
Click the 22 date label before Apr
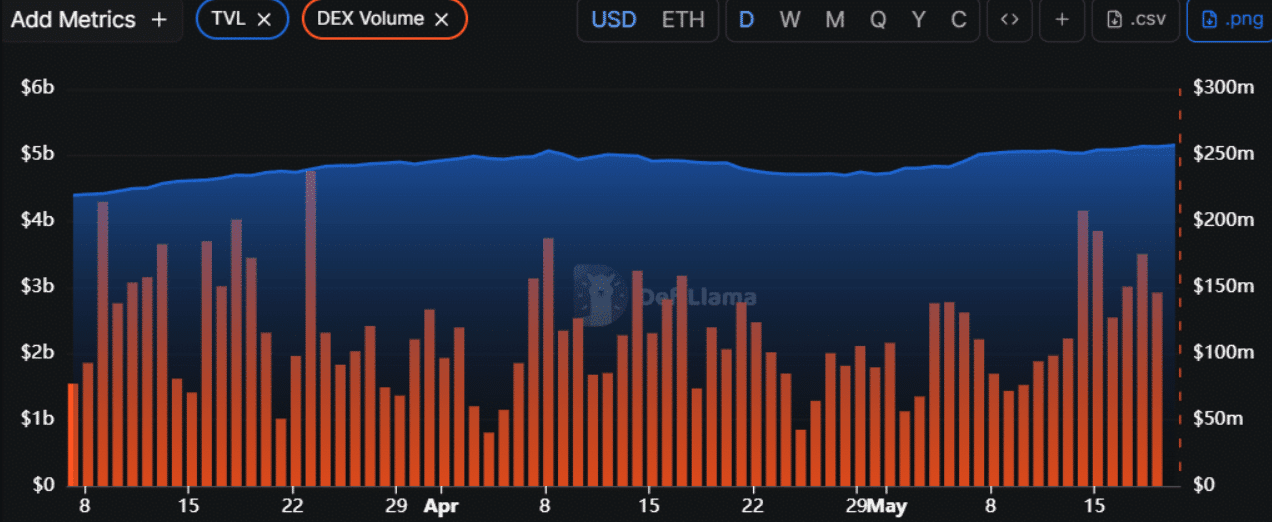pyautogui.click(x=293, y=504)
